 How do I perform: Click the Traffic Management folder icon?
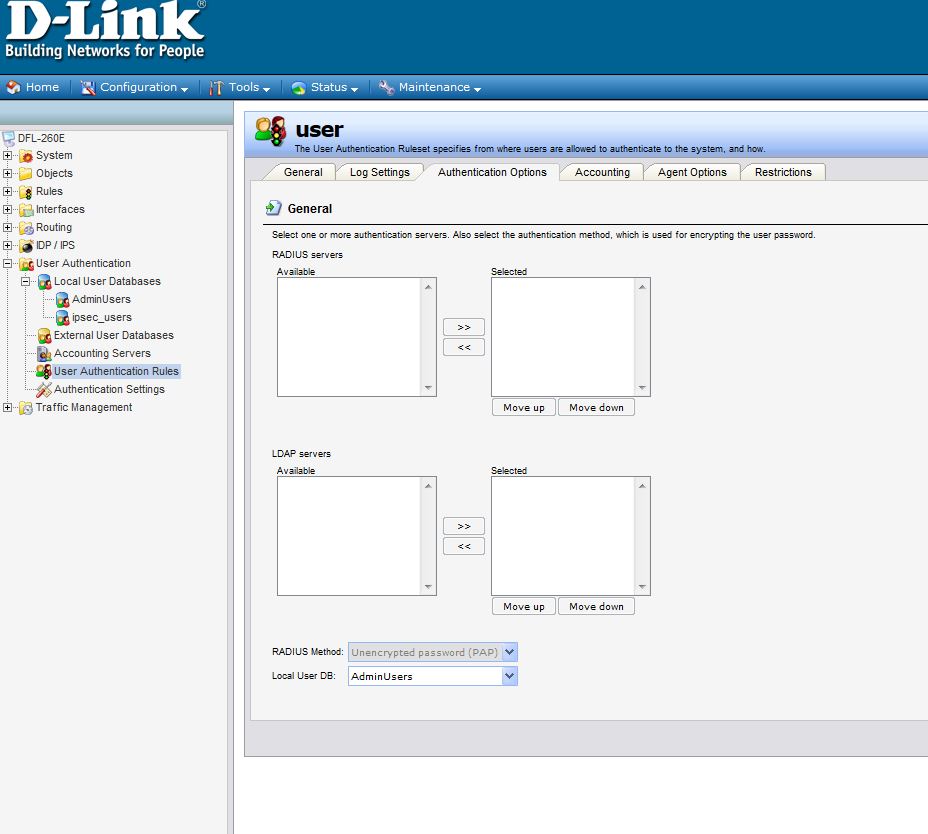(x=26, y=408)
